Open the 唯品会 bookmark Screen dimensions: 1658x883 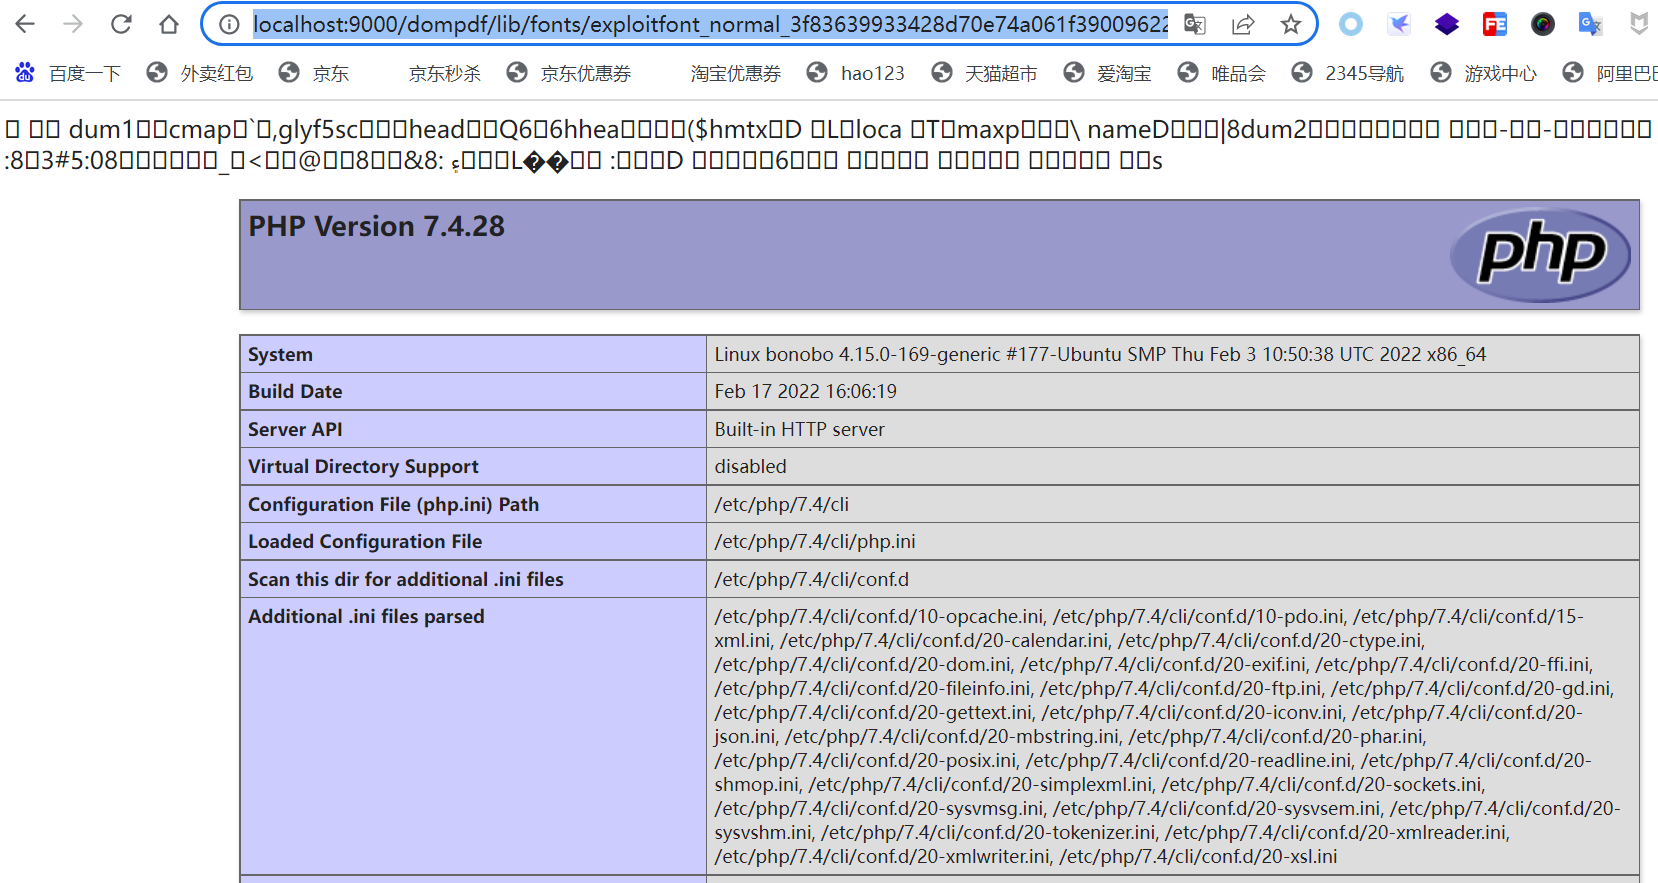click(x=1221, y=73)
